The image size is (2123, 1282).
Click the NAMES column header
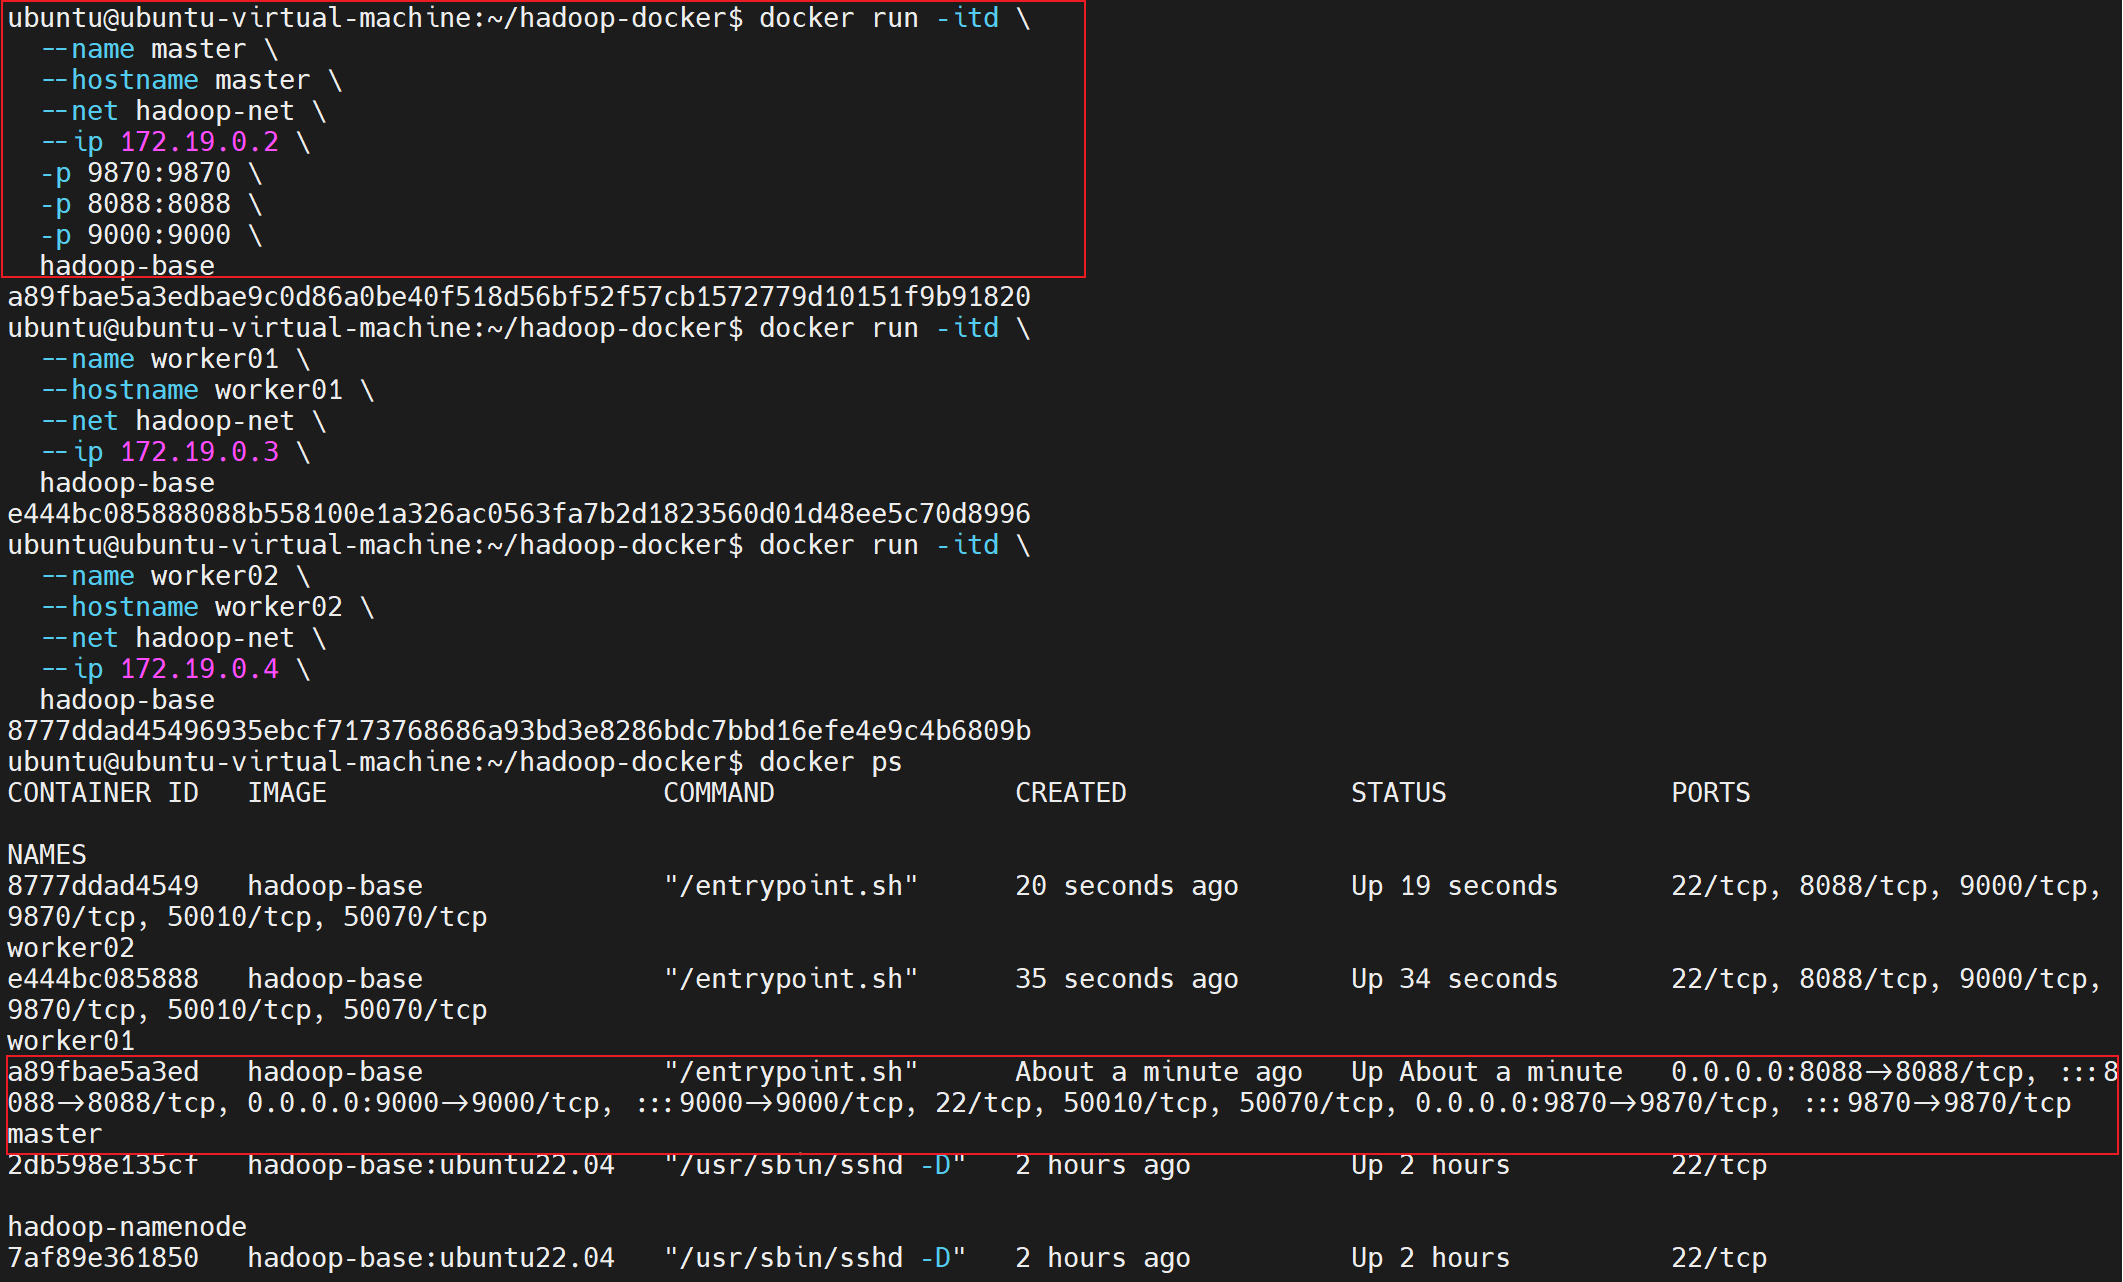tap(47, 855)
